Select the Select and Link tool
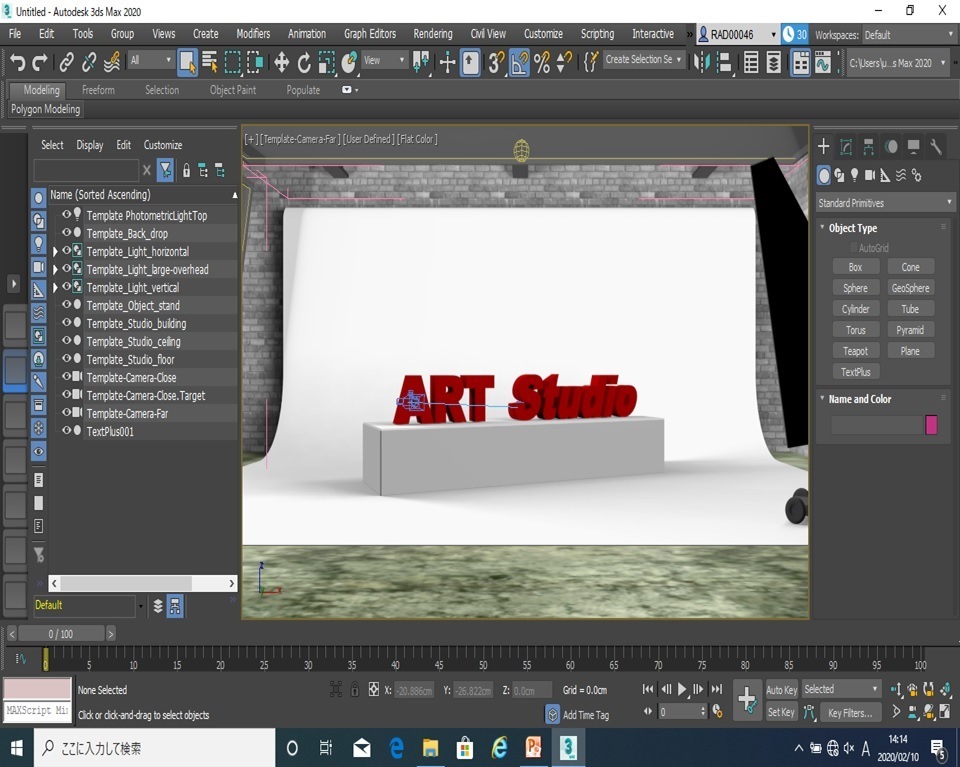The image size is (960, 767). pyautogui.click(x=66, y=62)
